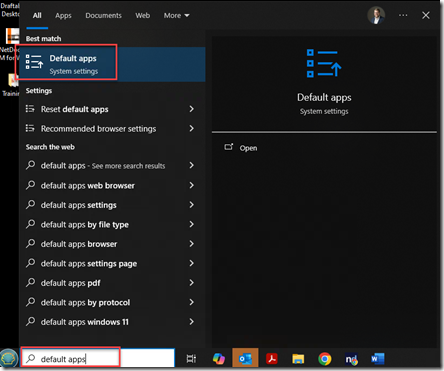
Task: Click the Default apps best match icon
Action: [x=34, y=62]
